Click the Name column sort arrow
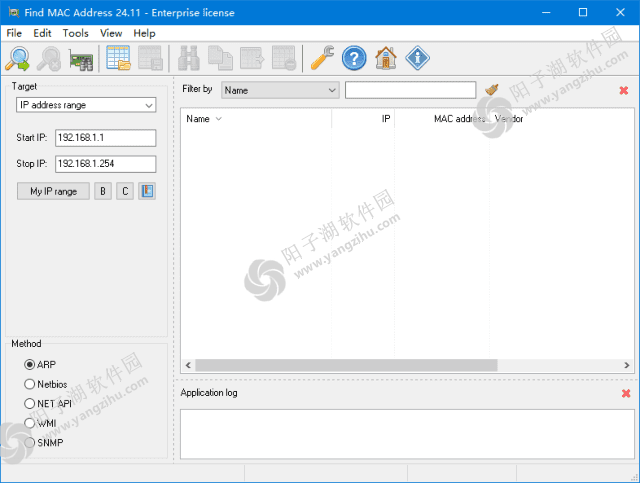Viewport: 640px width, 483px height. click(x=219, y=119)
